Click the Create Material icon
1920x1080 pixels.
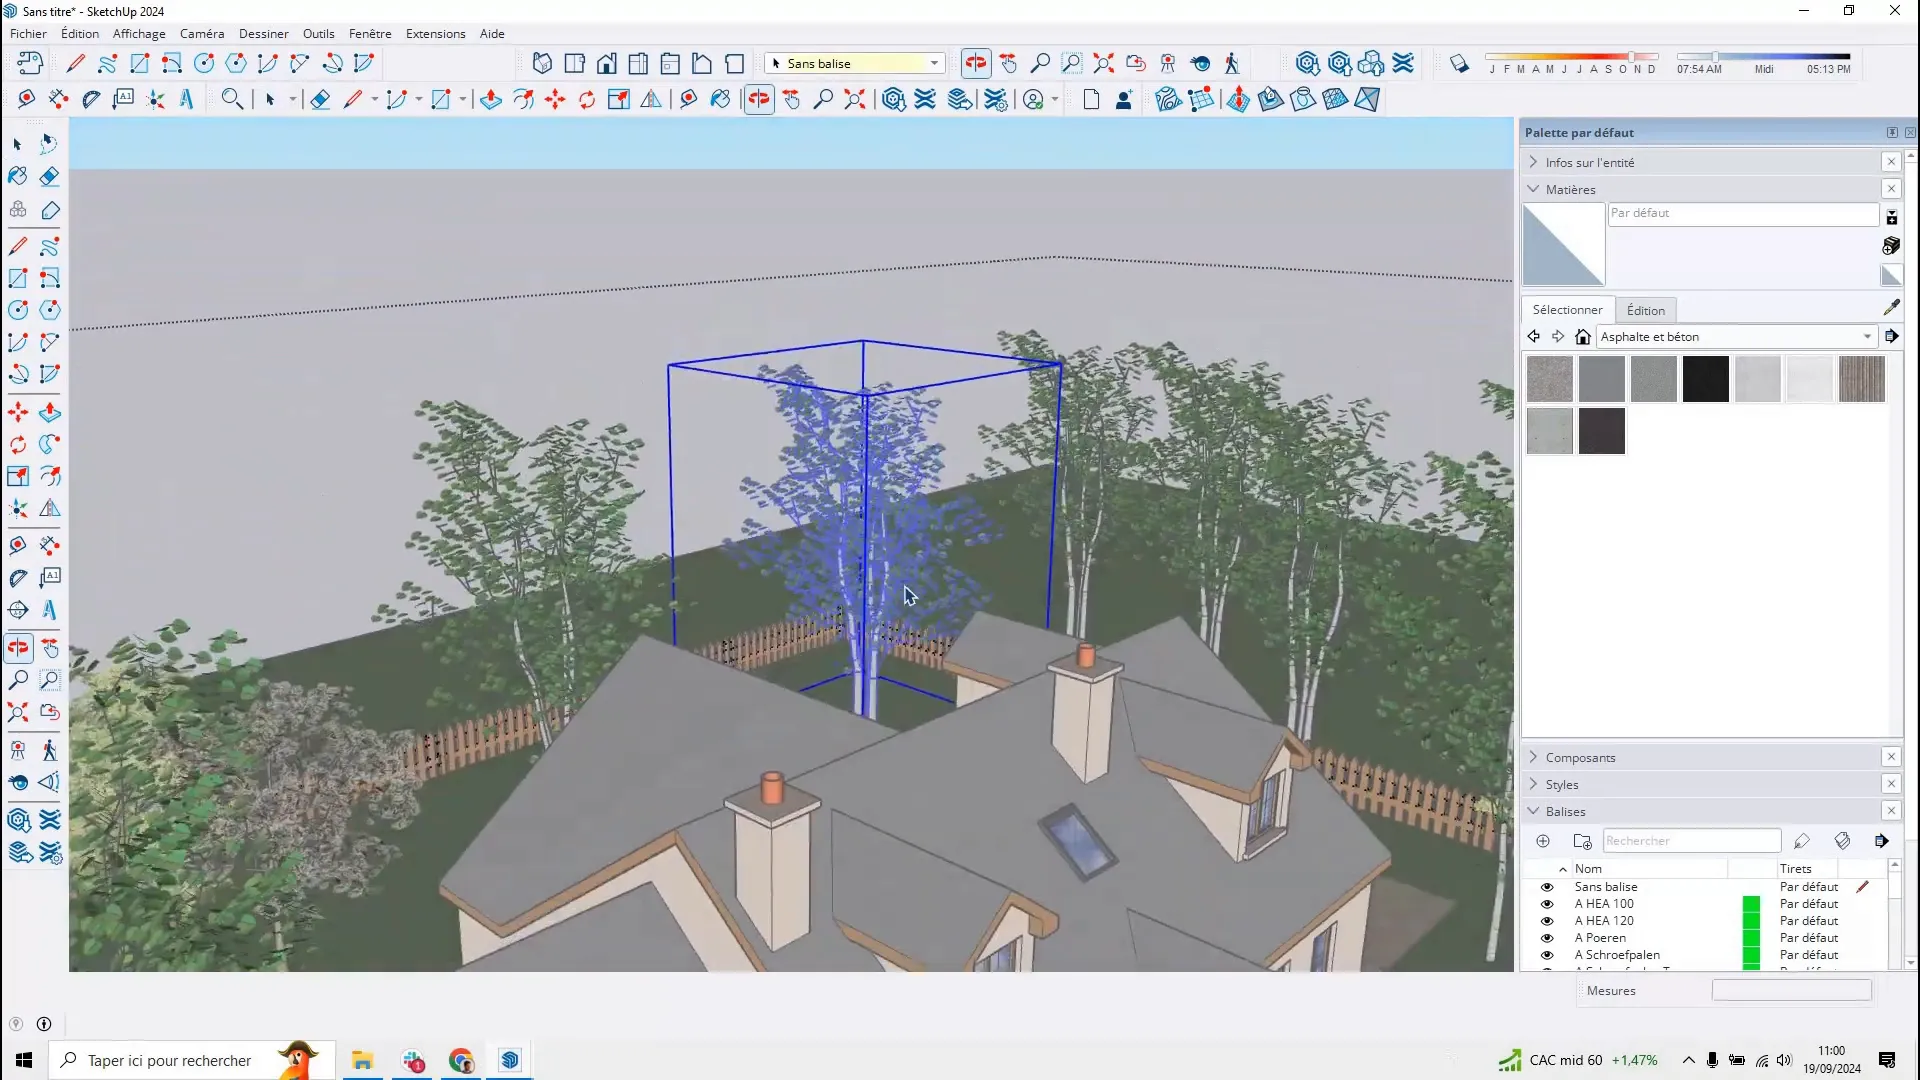(x=1891, y=245)
